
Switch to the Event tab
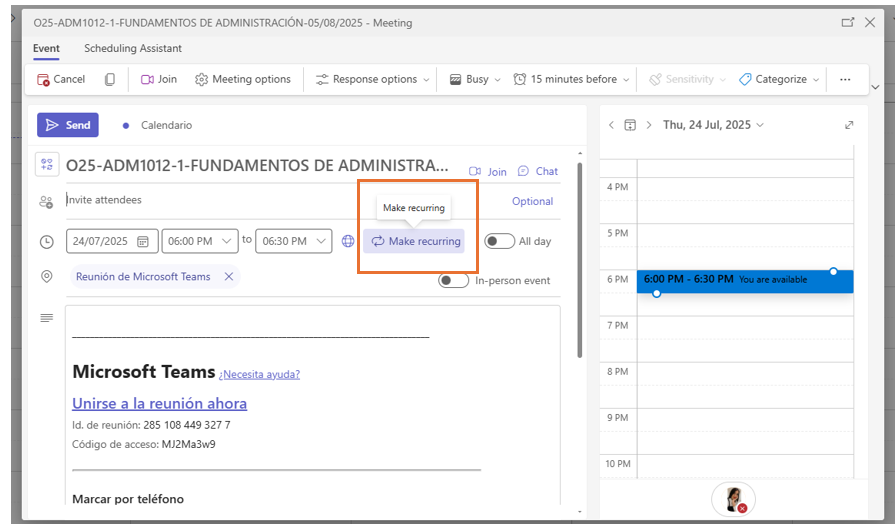(46, 49)
